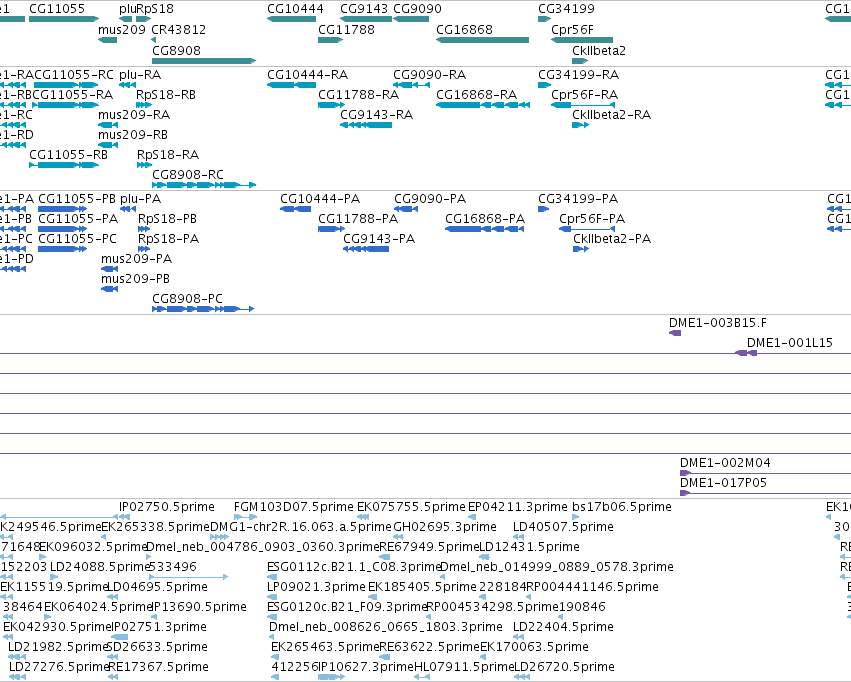Click the CG11055-RC transcript label
This screenshot has height=682, width=851.
(74, 74)
